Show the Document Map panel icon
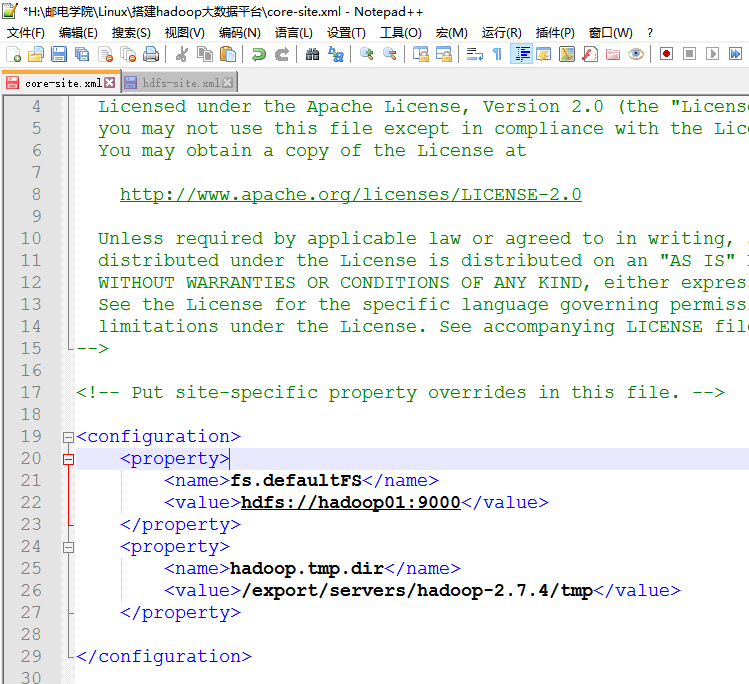749x684 pixels. point(567,54)
